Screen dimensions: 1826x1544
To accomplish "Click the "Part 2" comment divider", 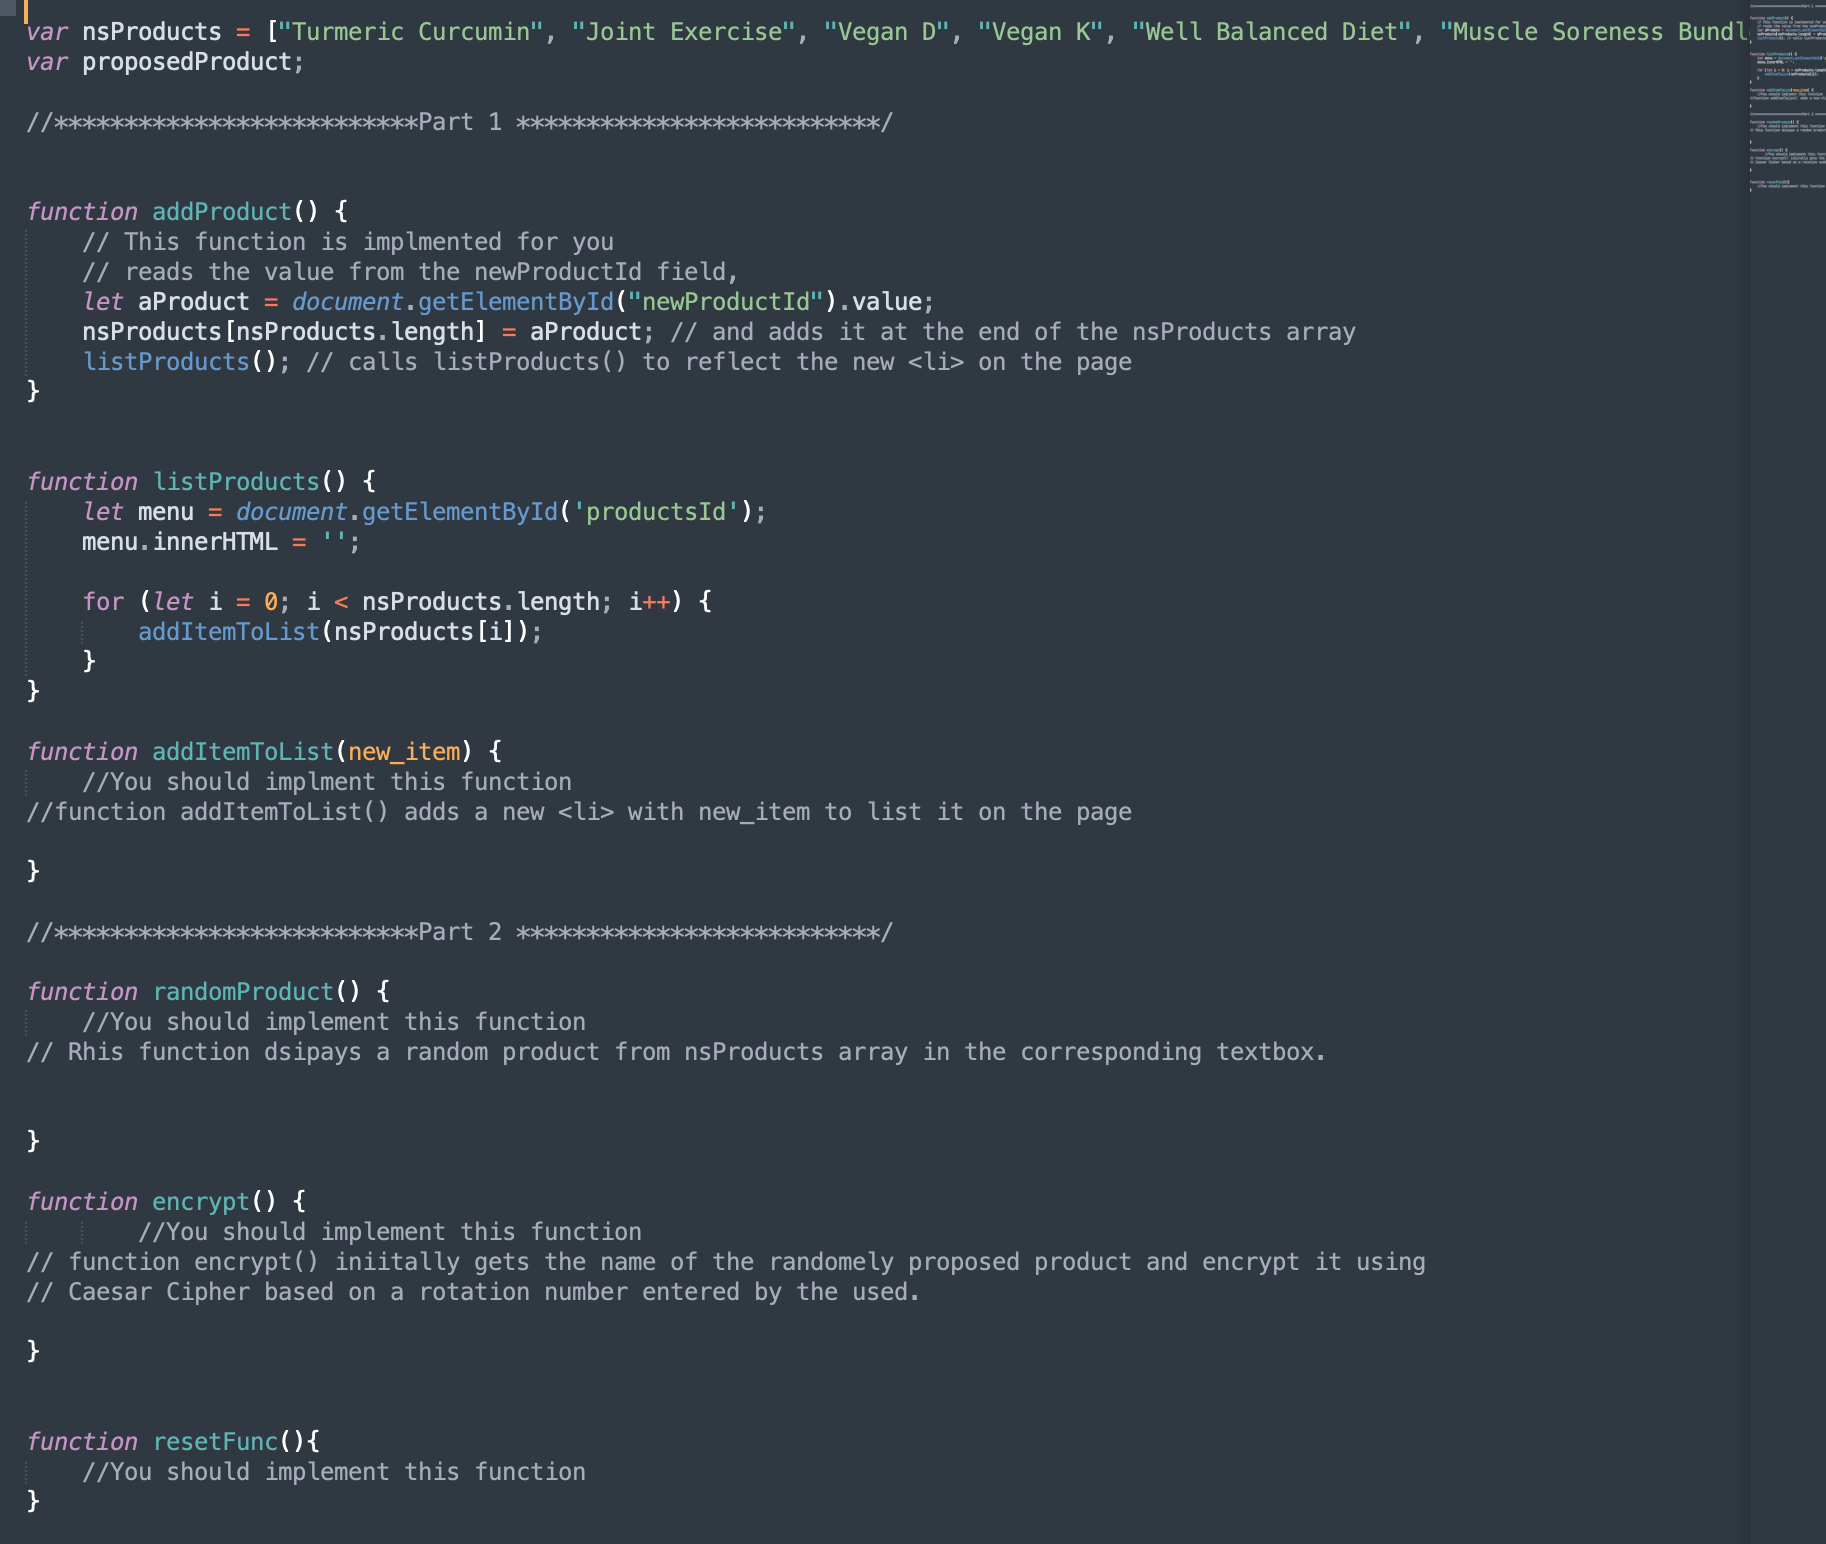I will pyautogui.click(x=460, y=932).
